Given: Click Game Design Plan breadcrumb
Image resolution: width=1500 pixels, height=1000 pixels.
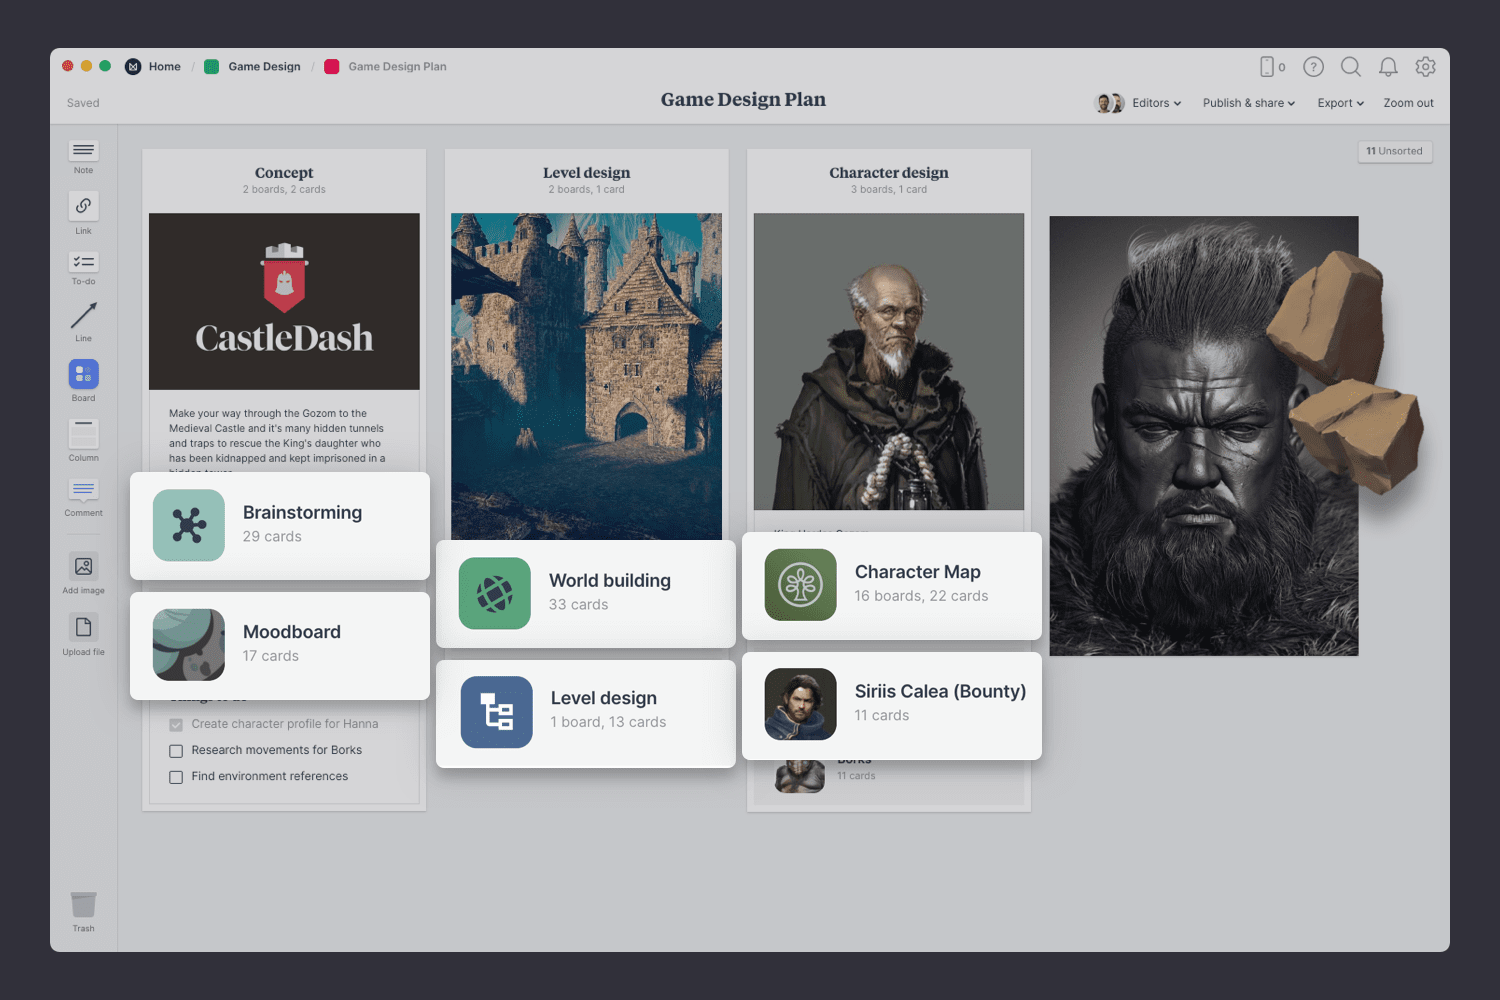Looking at the screenshot, I should tap(398, 67).
